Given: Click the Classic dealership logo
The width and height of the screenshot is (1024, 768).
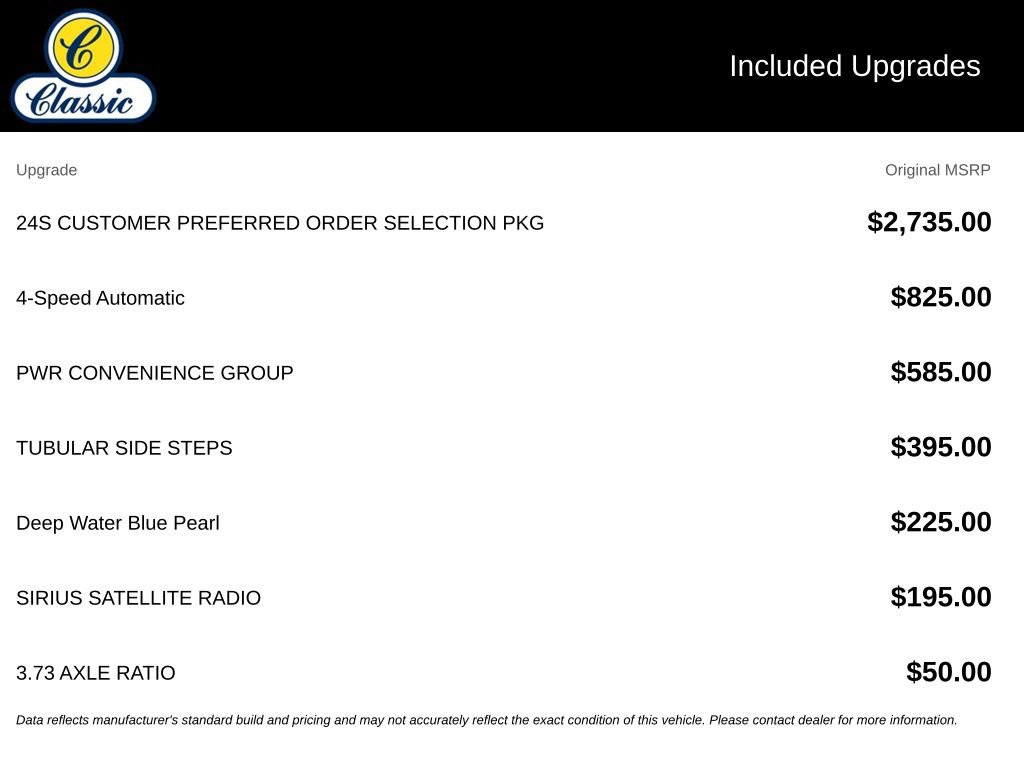Looking at the screenshot, I should pyautogui.click(x=84, y=66).
